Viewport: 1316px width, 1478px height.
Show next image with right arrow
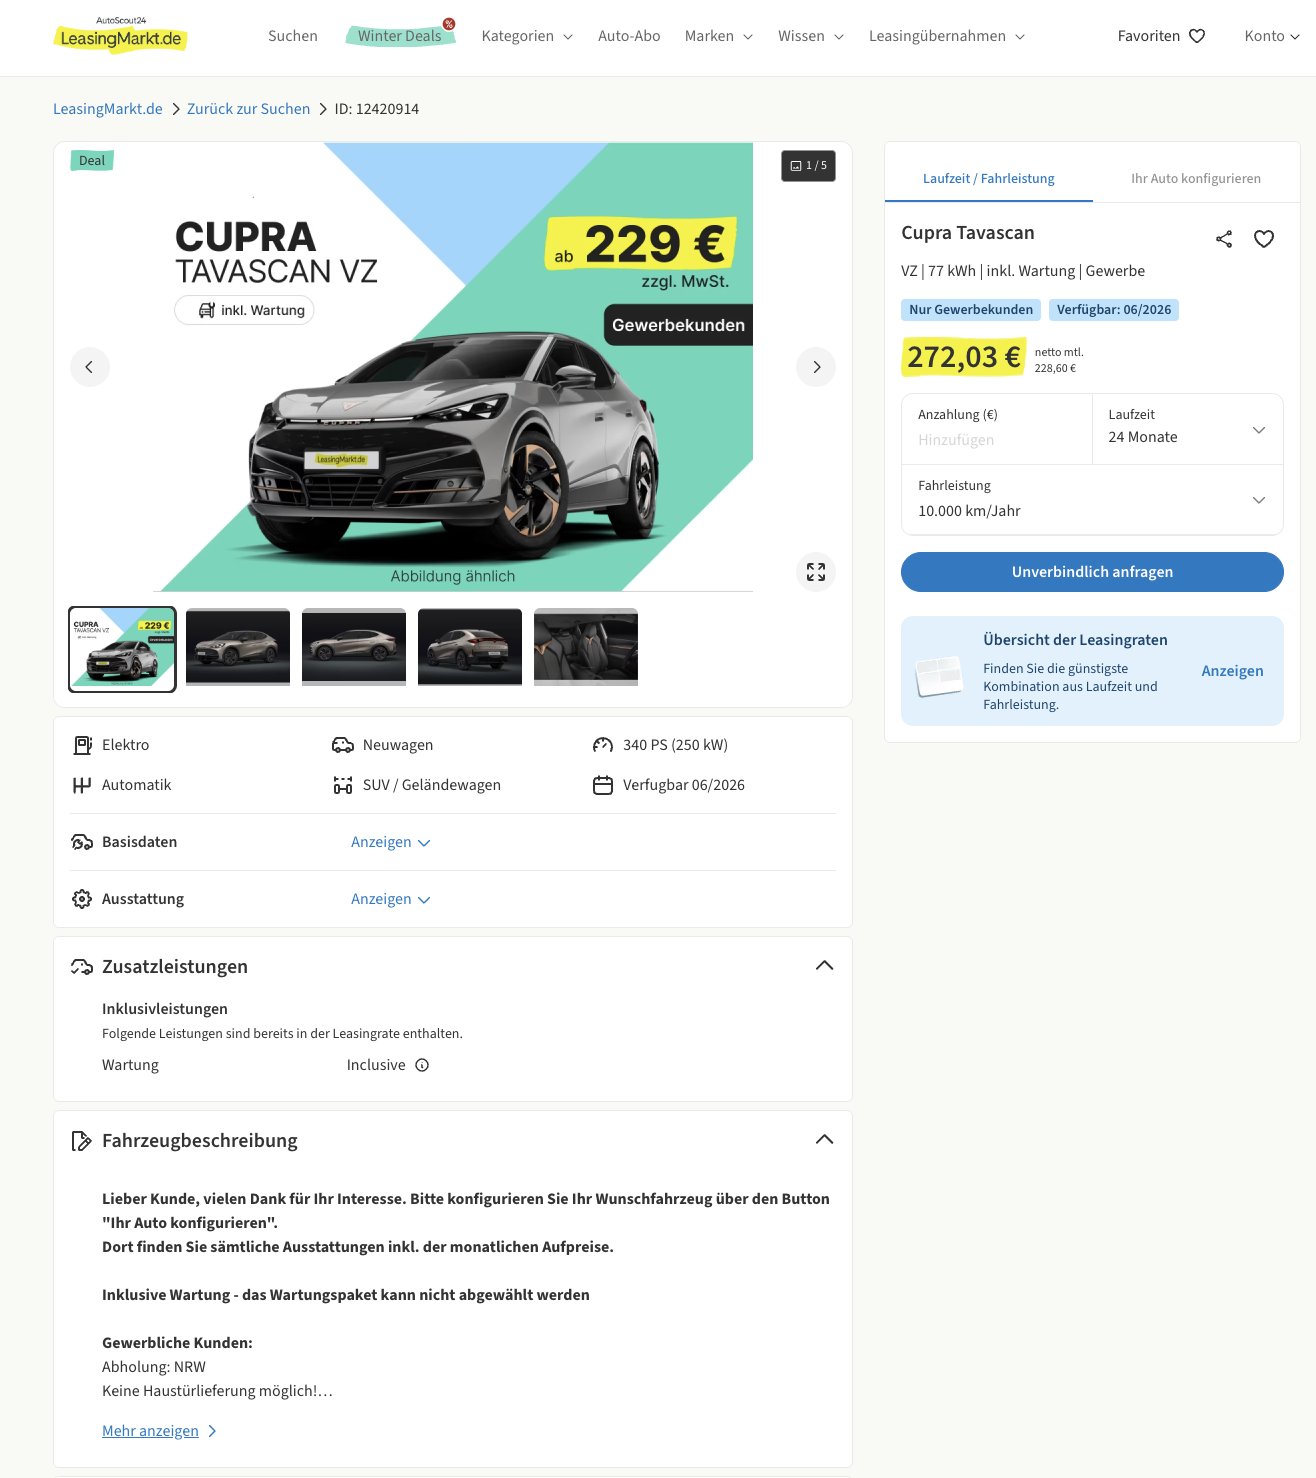pyautogui.click(x=816, y=367)
